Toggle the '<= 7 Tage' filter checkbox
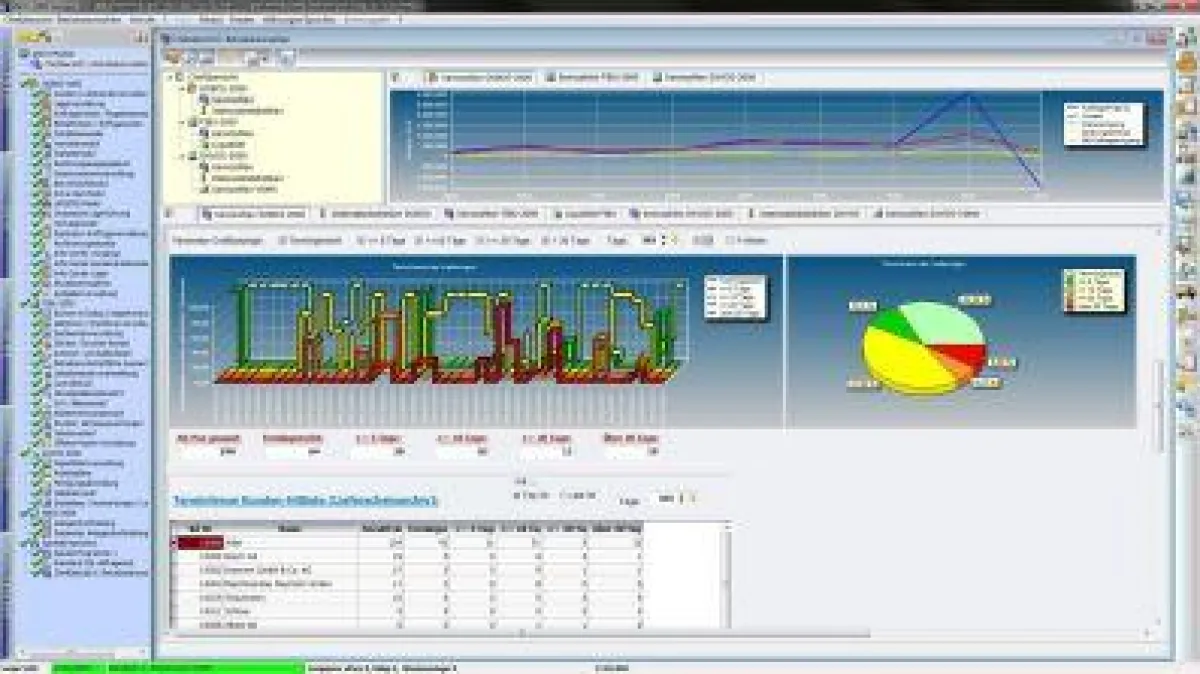The width and height of the screenshot is (1200, 674). [x=361, y=241]
